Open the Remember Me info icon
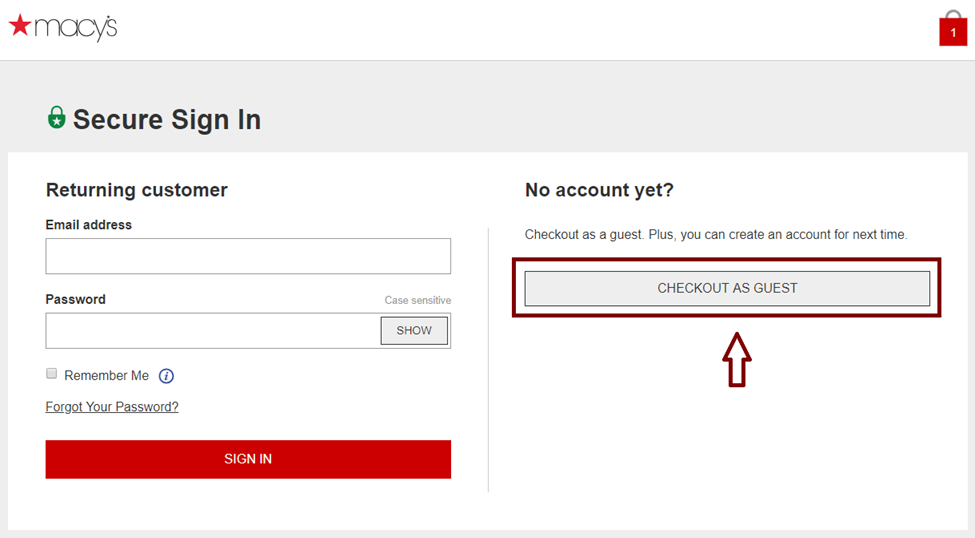 click(166, 376)
